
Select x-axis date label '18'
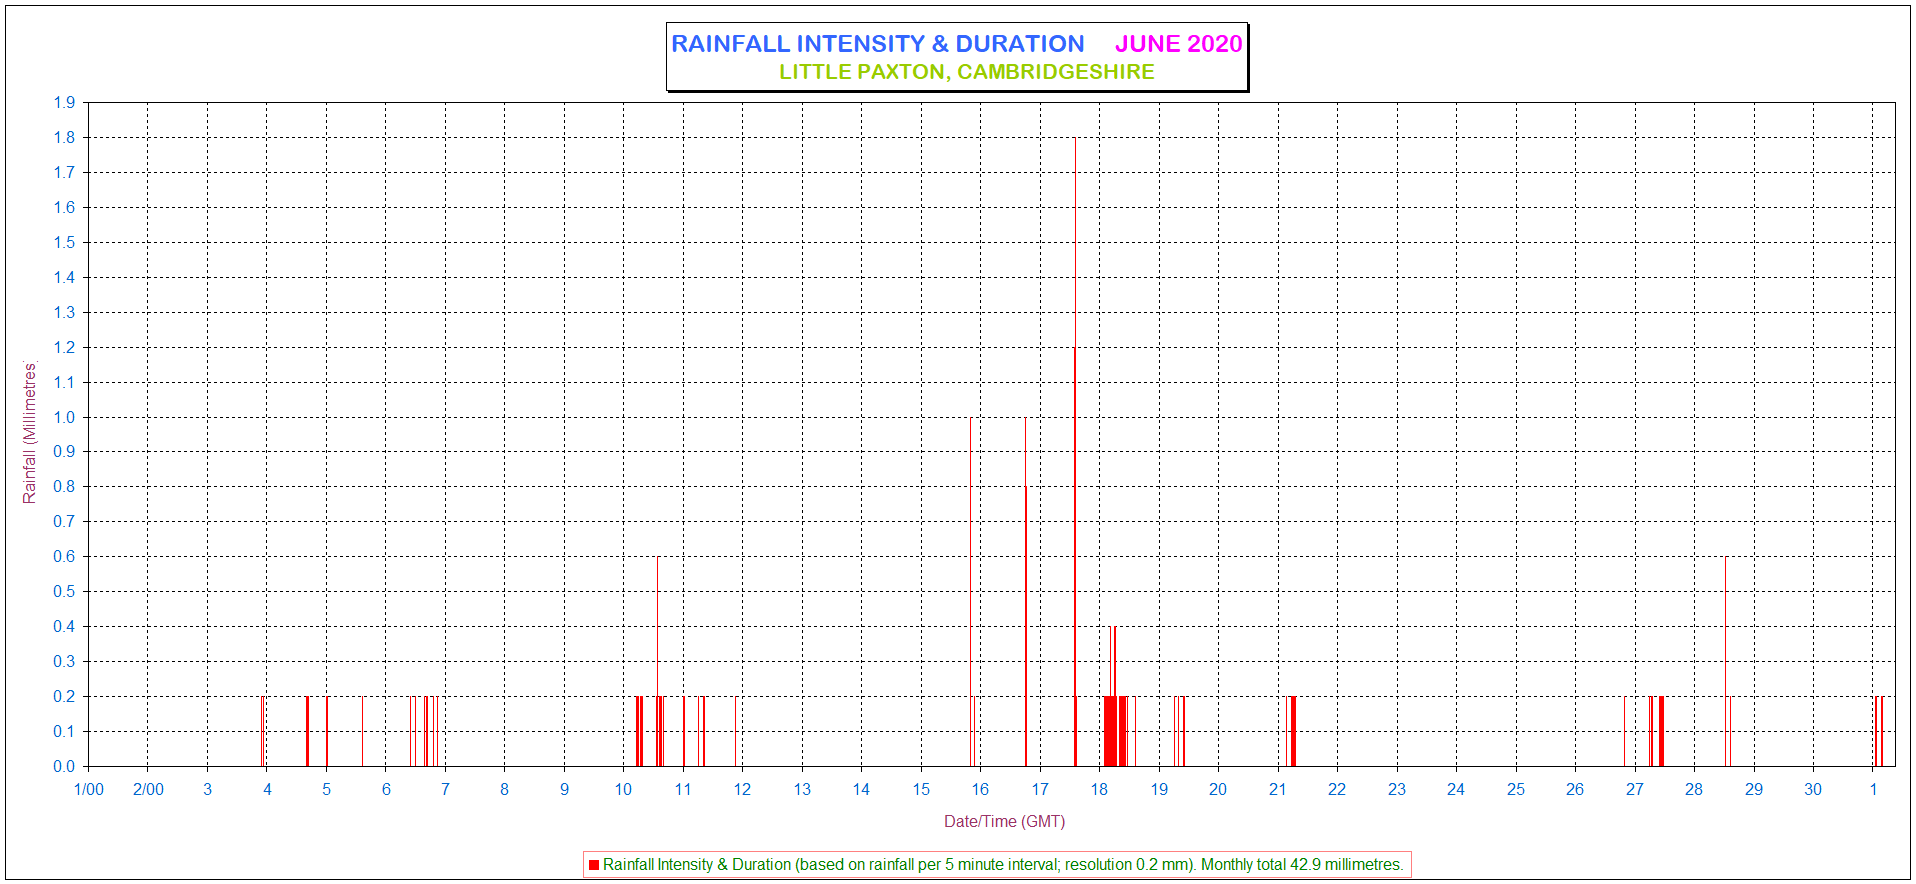1099,789
